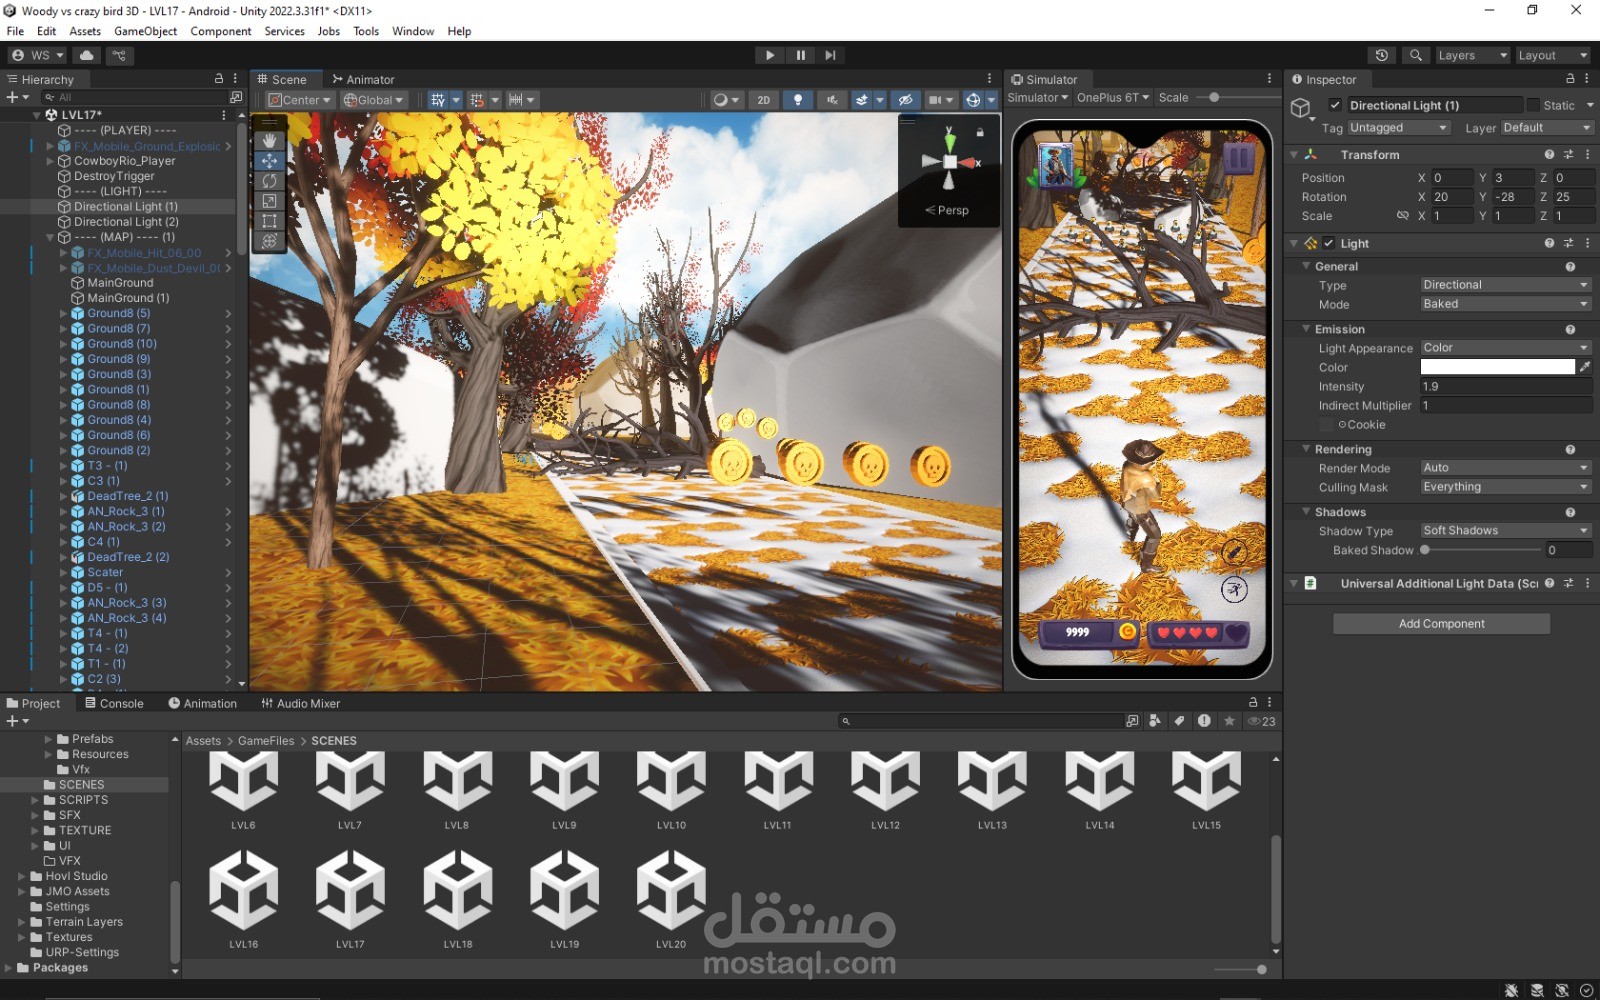Open the Window menu
The height and width of the screenshot is (1000, 1600).
(412, 31)
